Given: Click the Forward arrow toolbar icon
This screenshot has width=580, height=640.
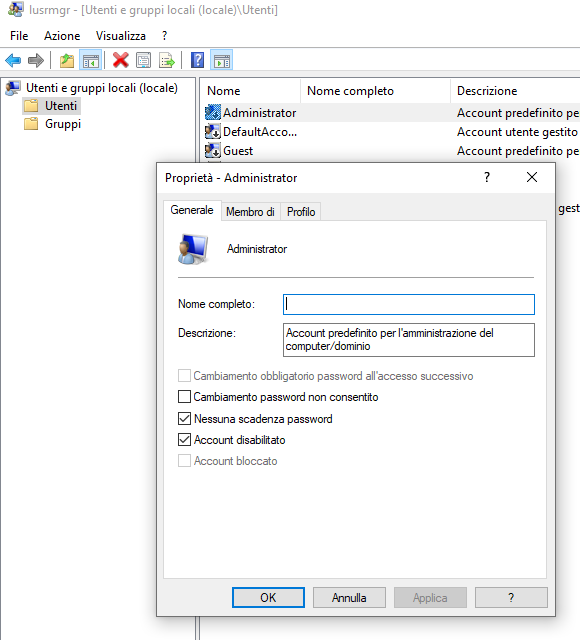Looking at the screenshot, I should click(36, 60).
